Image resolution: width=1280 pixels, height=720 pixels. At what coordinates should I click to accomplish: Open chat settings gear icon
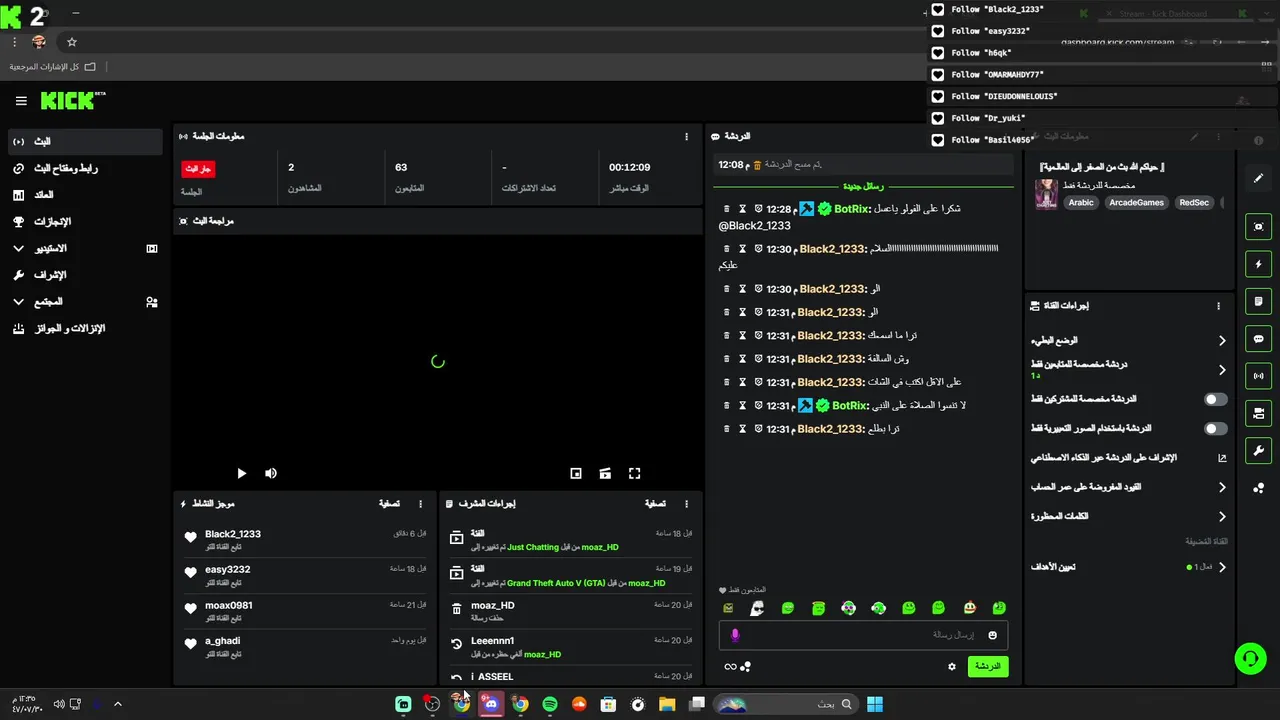[952, 667]
